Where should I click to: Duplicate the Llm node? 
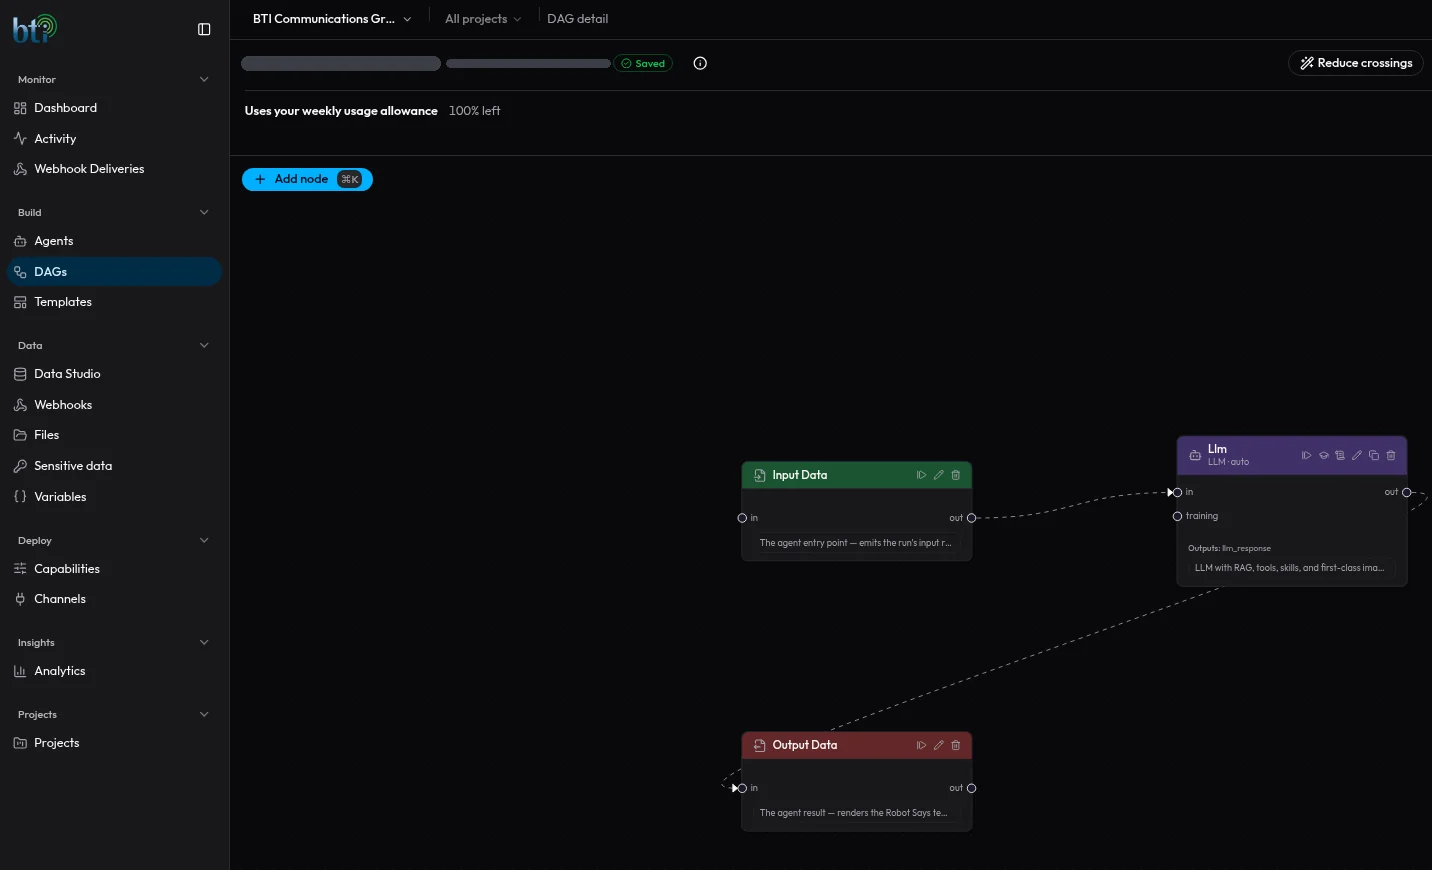[1374, 455]
